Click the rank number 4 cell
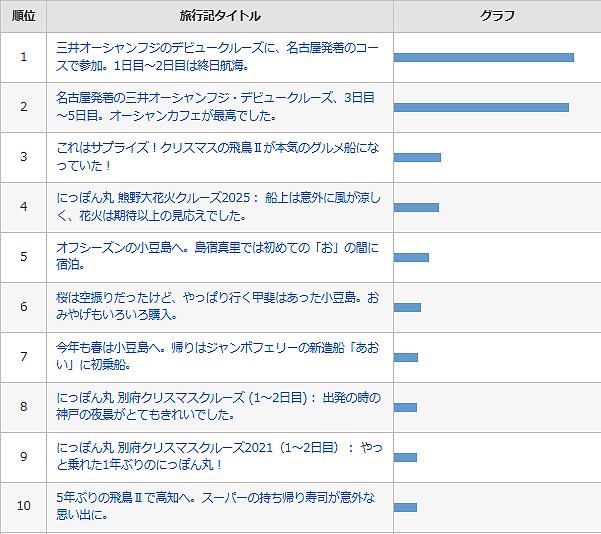Screen dimensions: 601x534 point(23,206)
